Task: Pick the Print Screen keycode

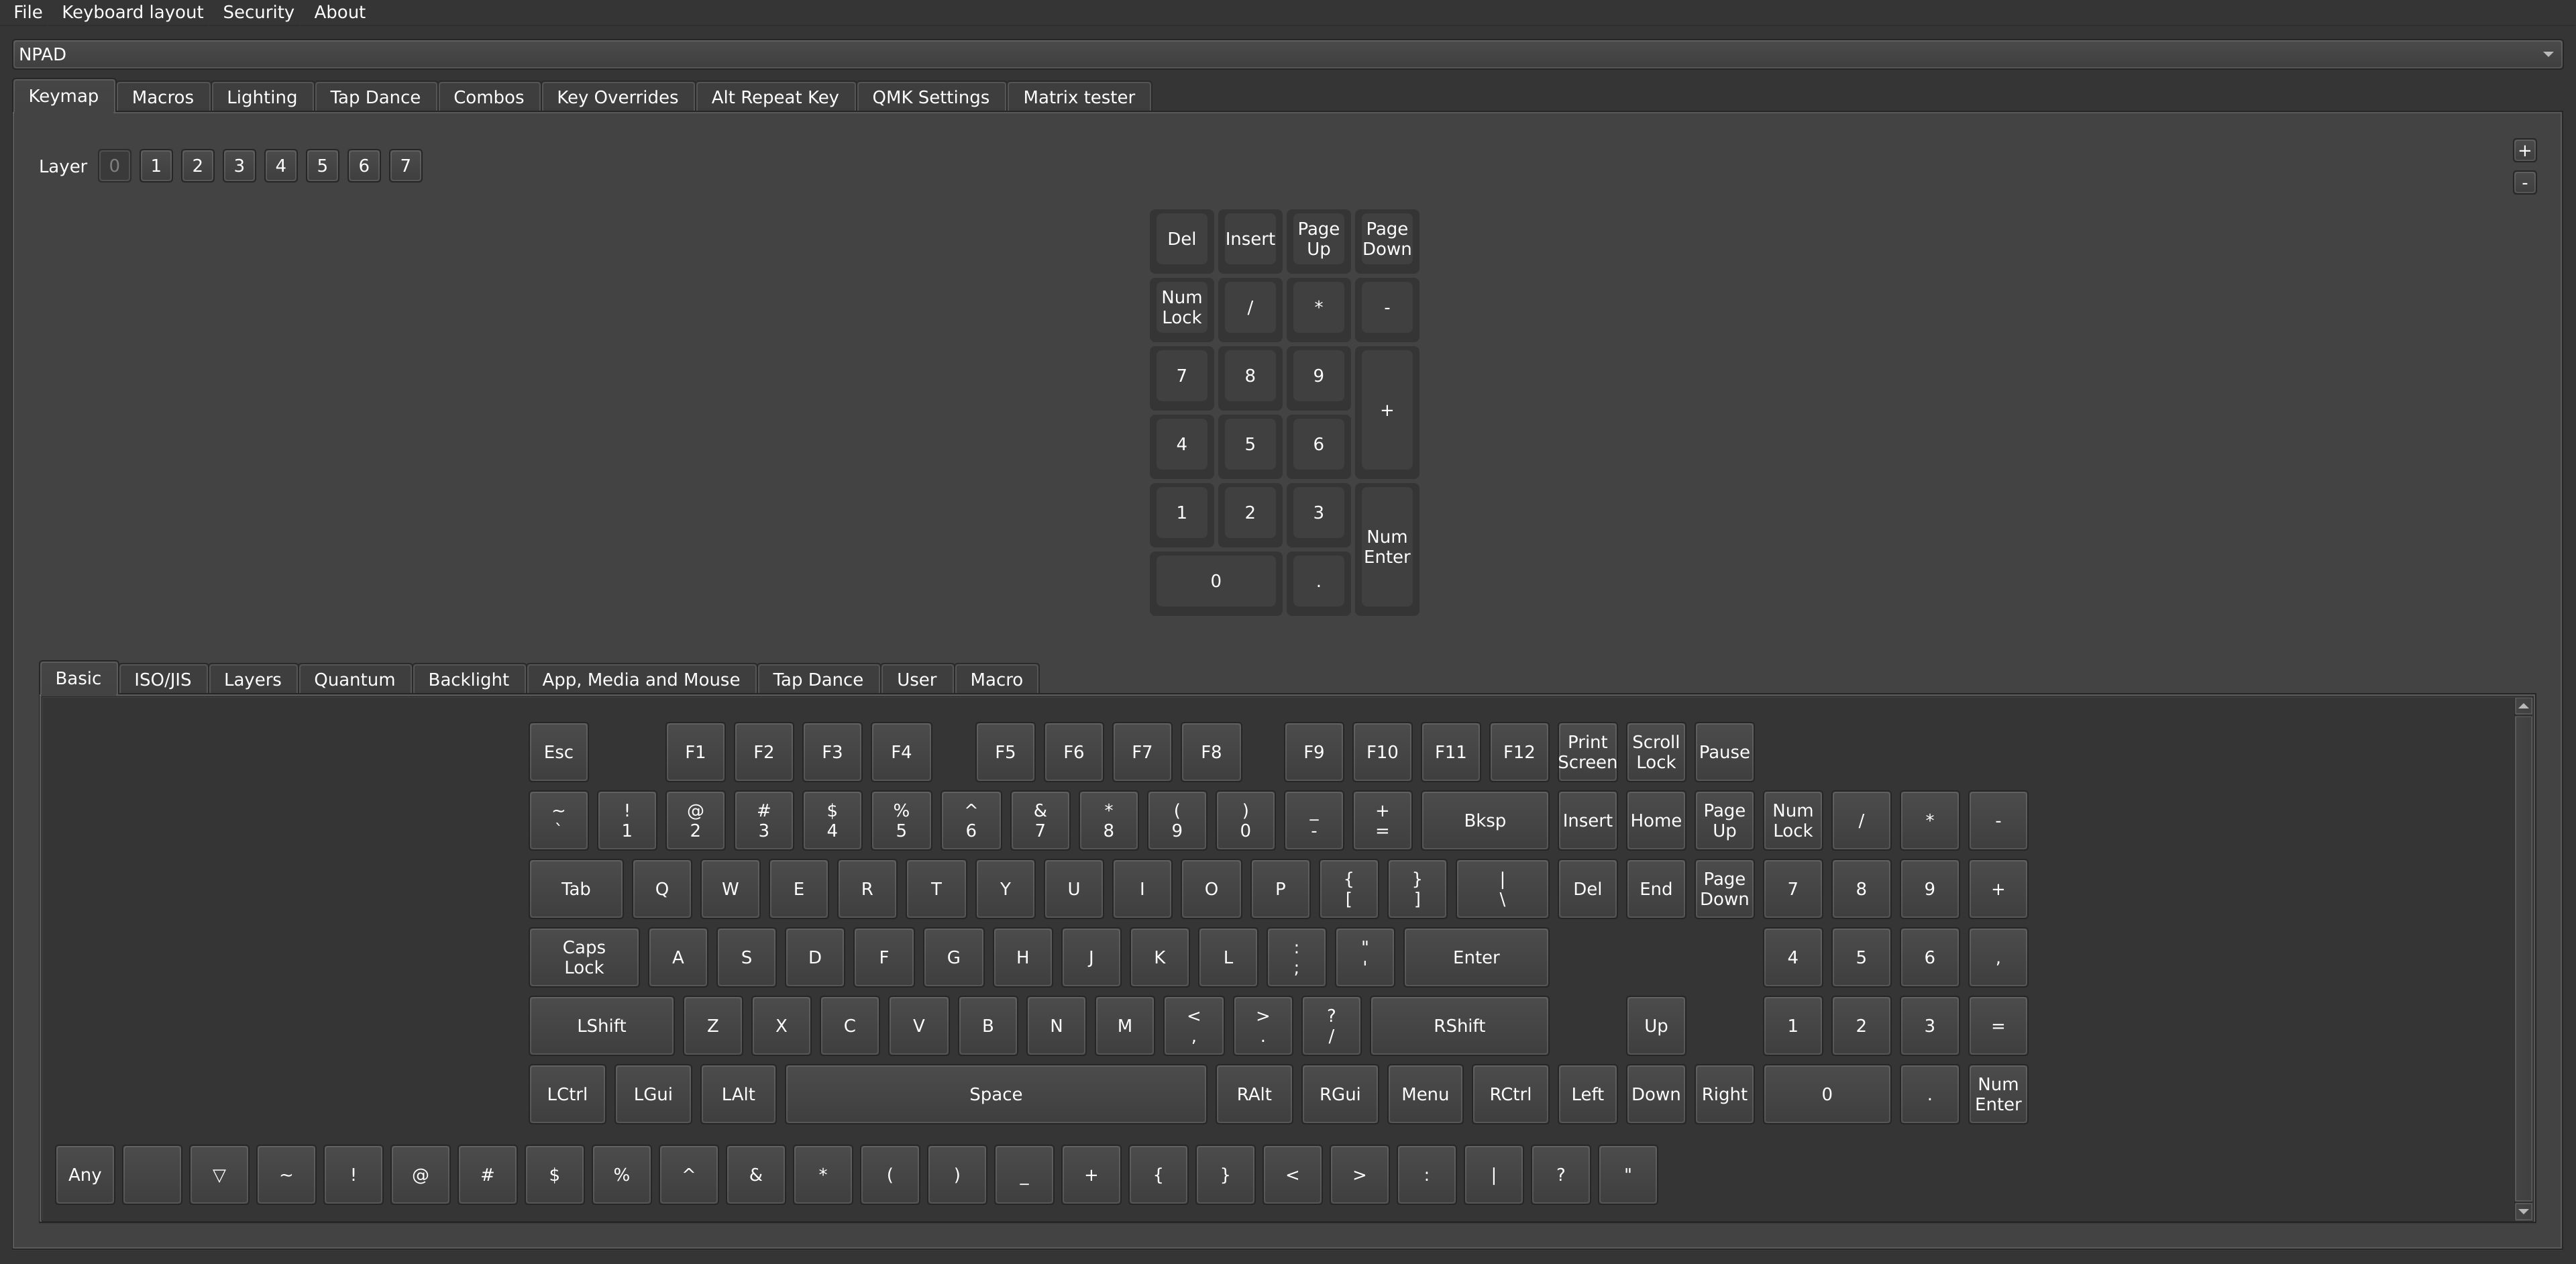Action: [x=1586, y=752]
